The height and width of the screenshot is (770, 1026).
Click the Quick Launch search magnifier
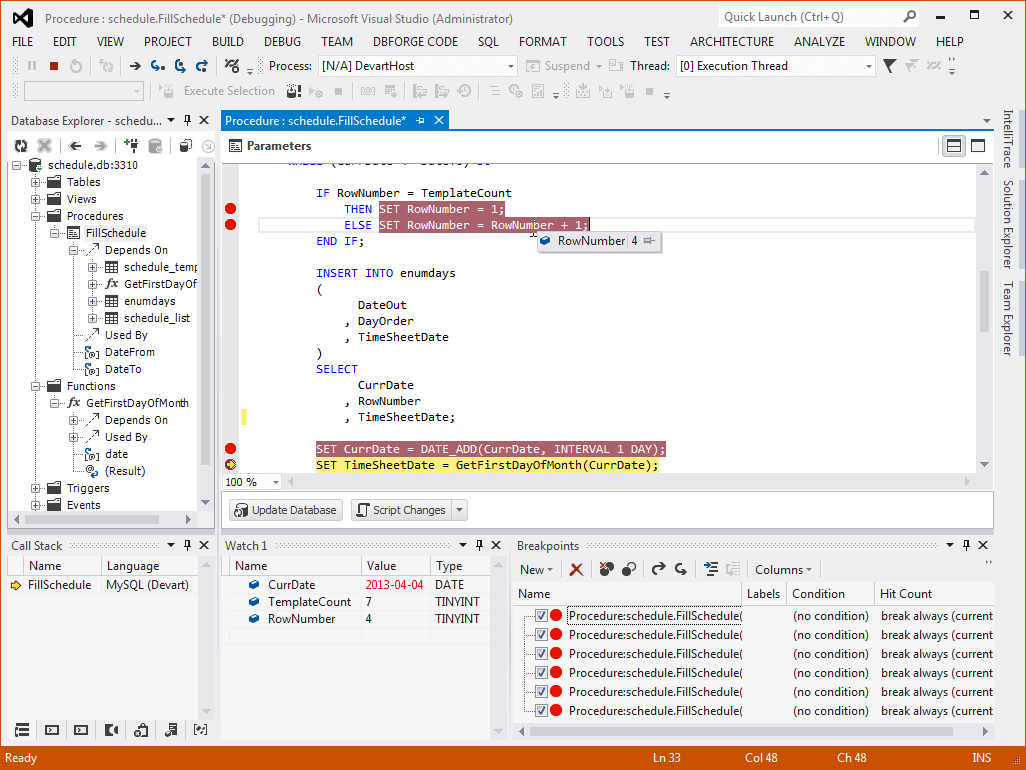pyautogui.click(x=910, y=17)
